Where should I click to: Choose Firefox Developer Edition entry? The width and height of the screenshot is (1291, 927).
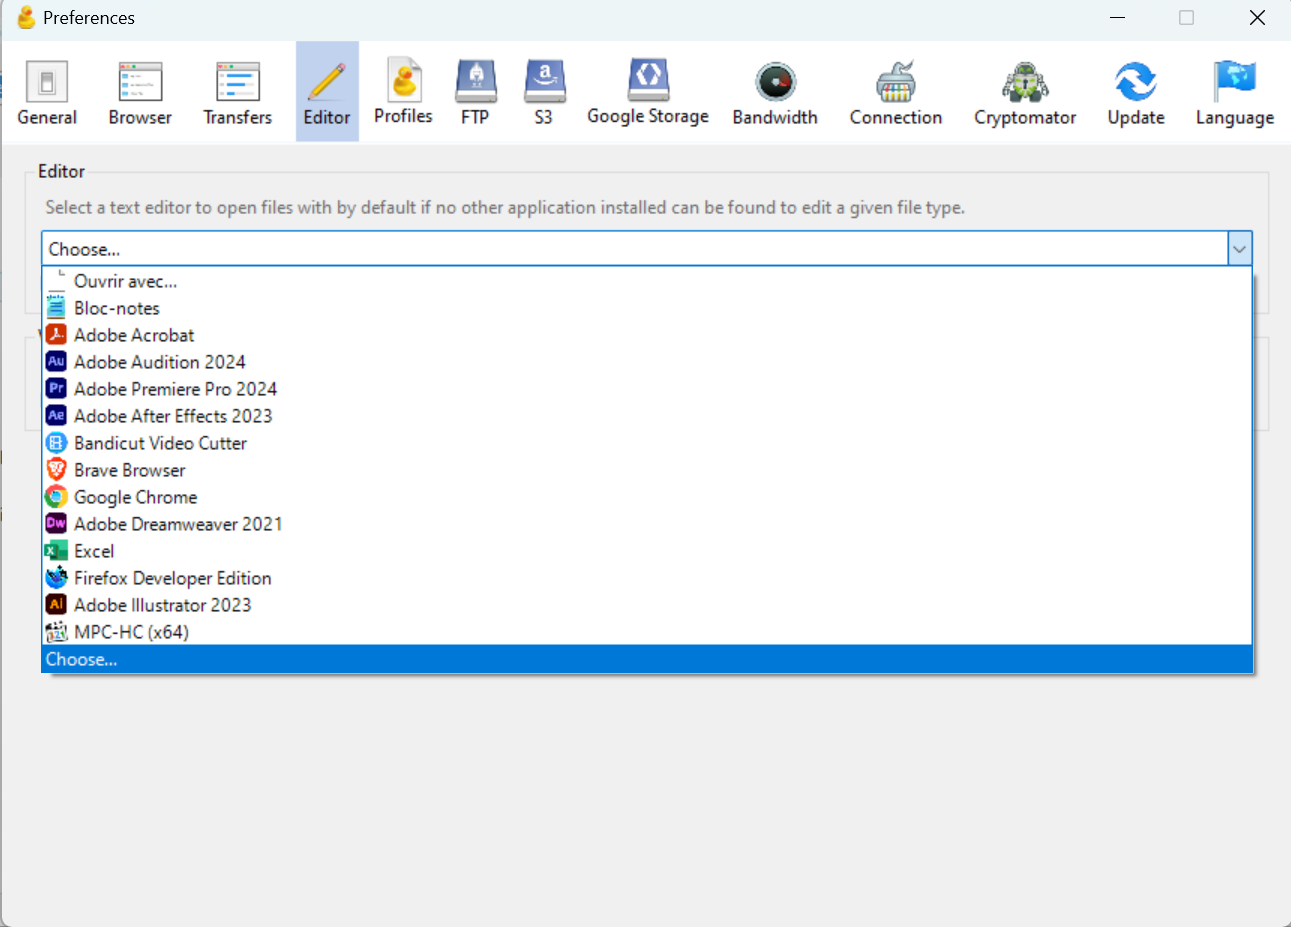(647, 578)
